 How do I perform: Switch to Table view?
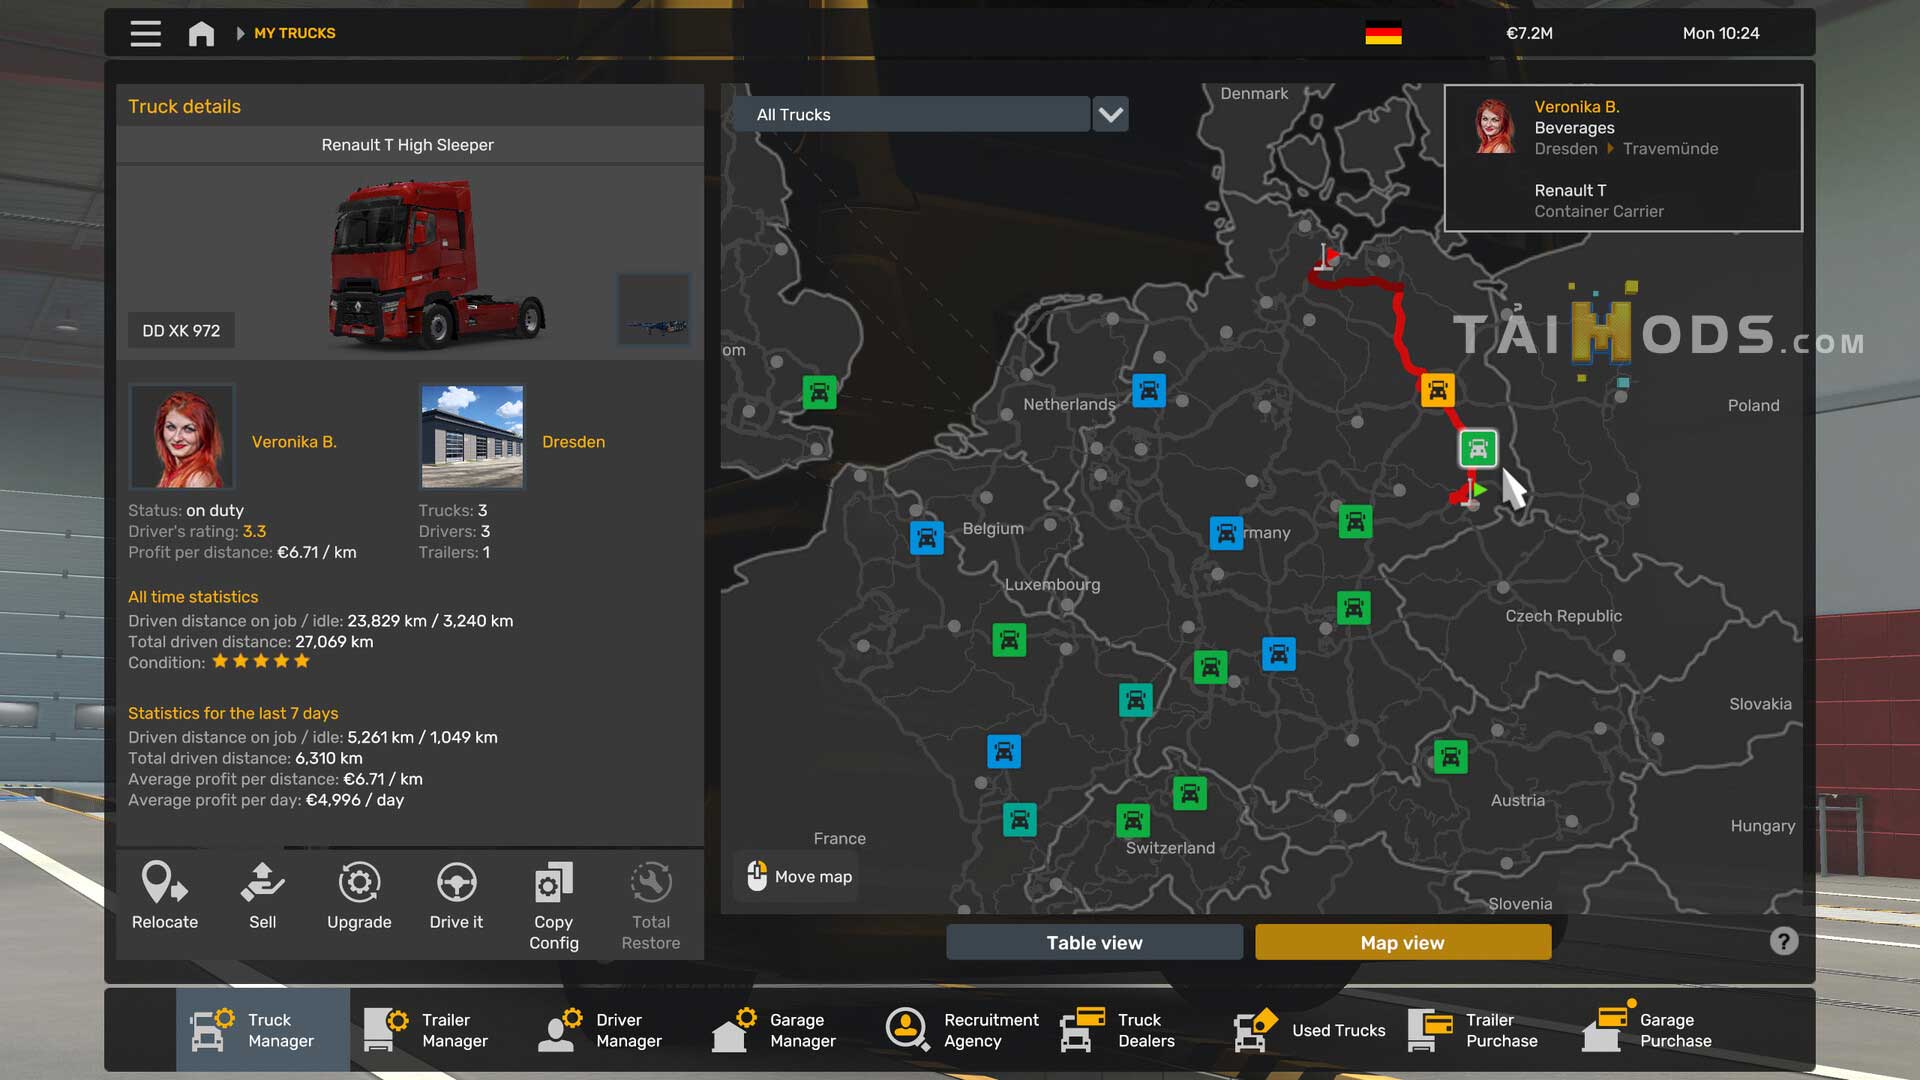[x=1094, y=942]
